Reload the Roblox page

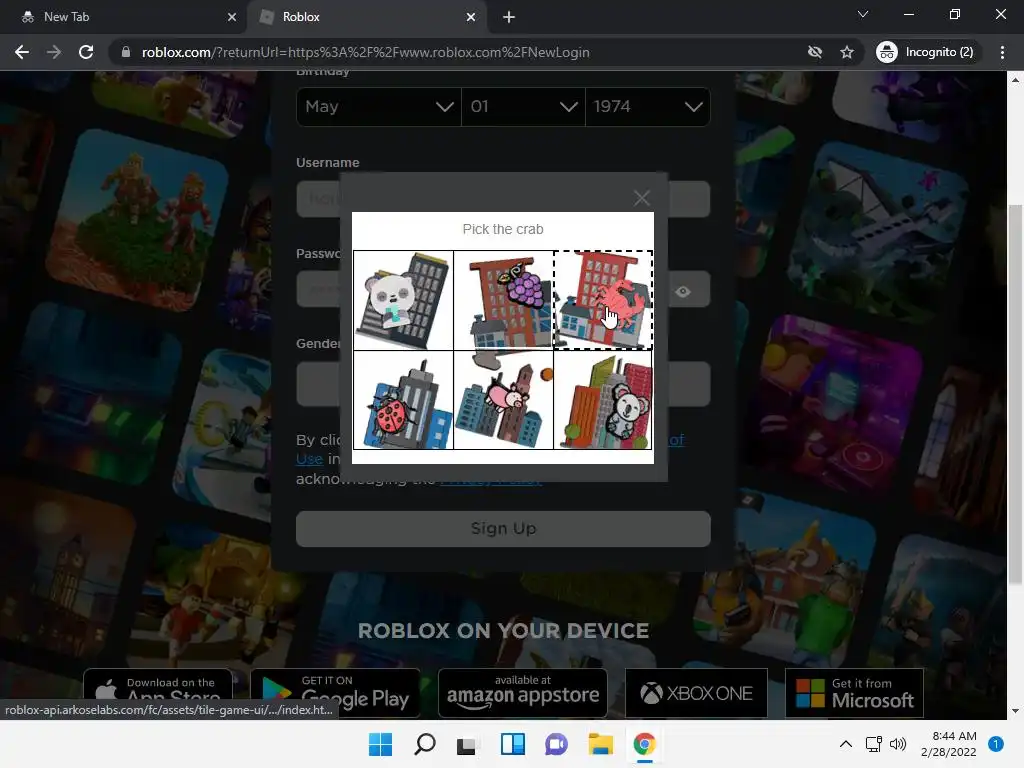pyautogui.click(x=86, y=52)
